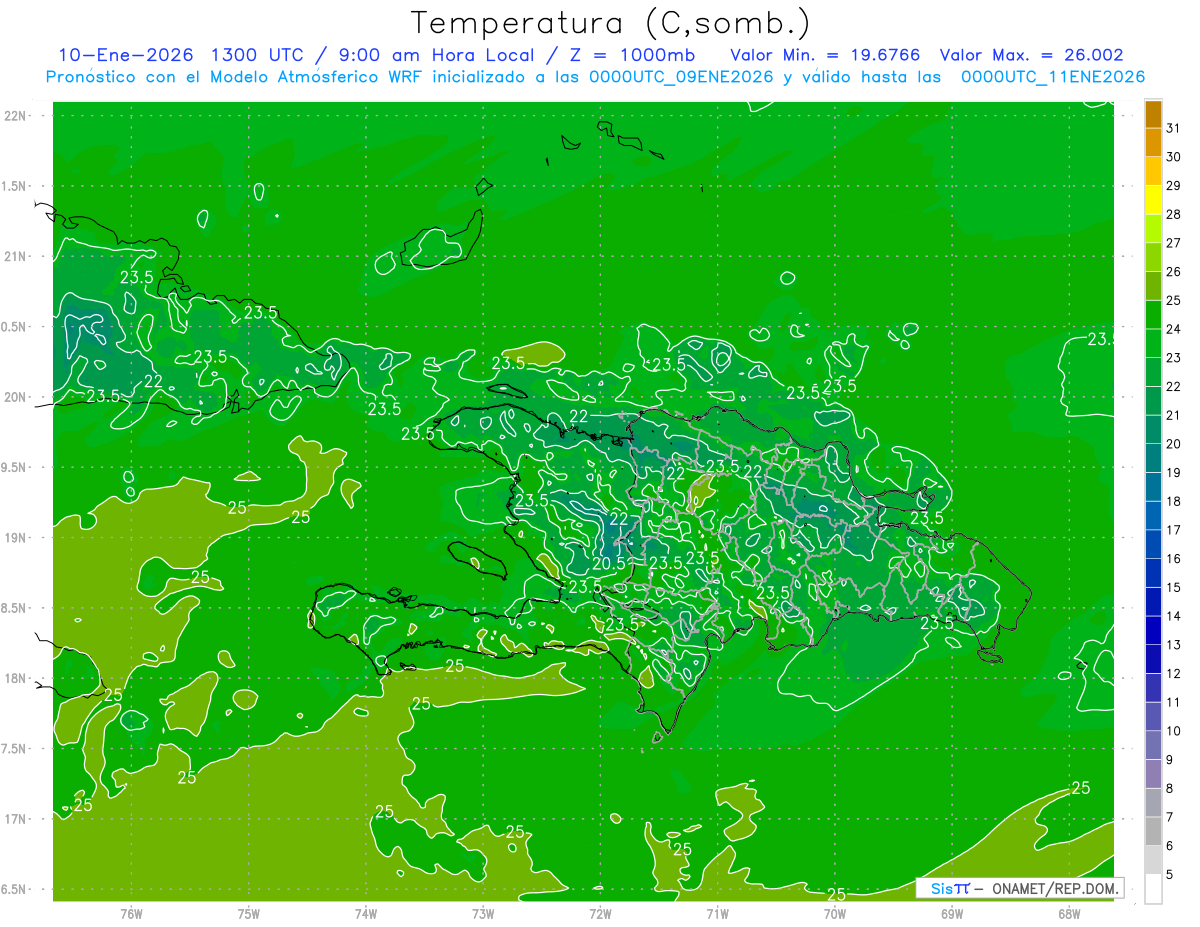Click the "73W" longitude axis label
Screen dimensions: 1200x927
(x=483, y=914)
